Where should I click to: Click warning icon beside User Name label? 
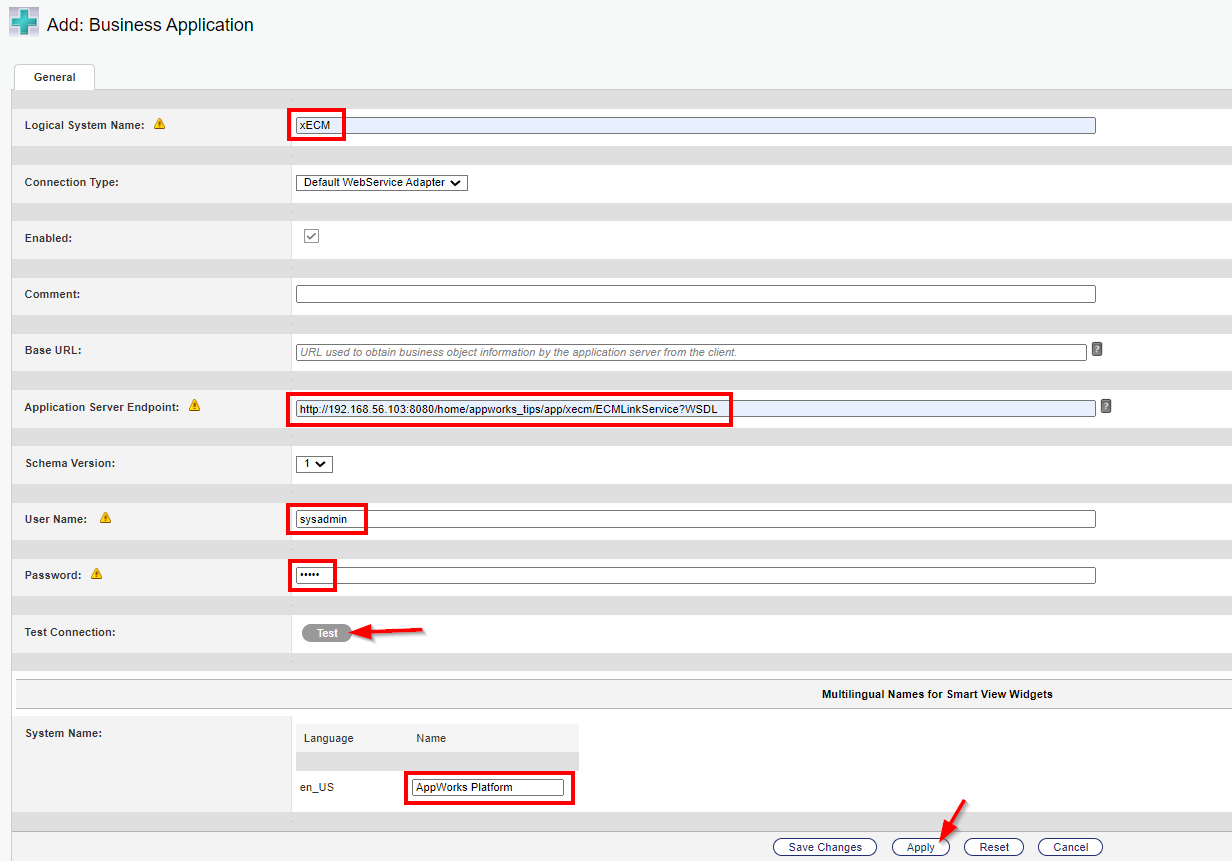105,518
